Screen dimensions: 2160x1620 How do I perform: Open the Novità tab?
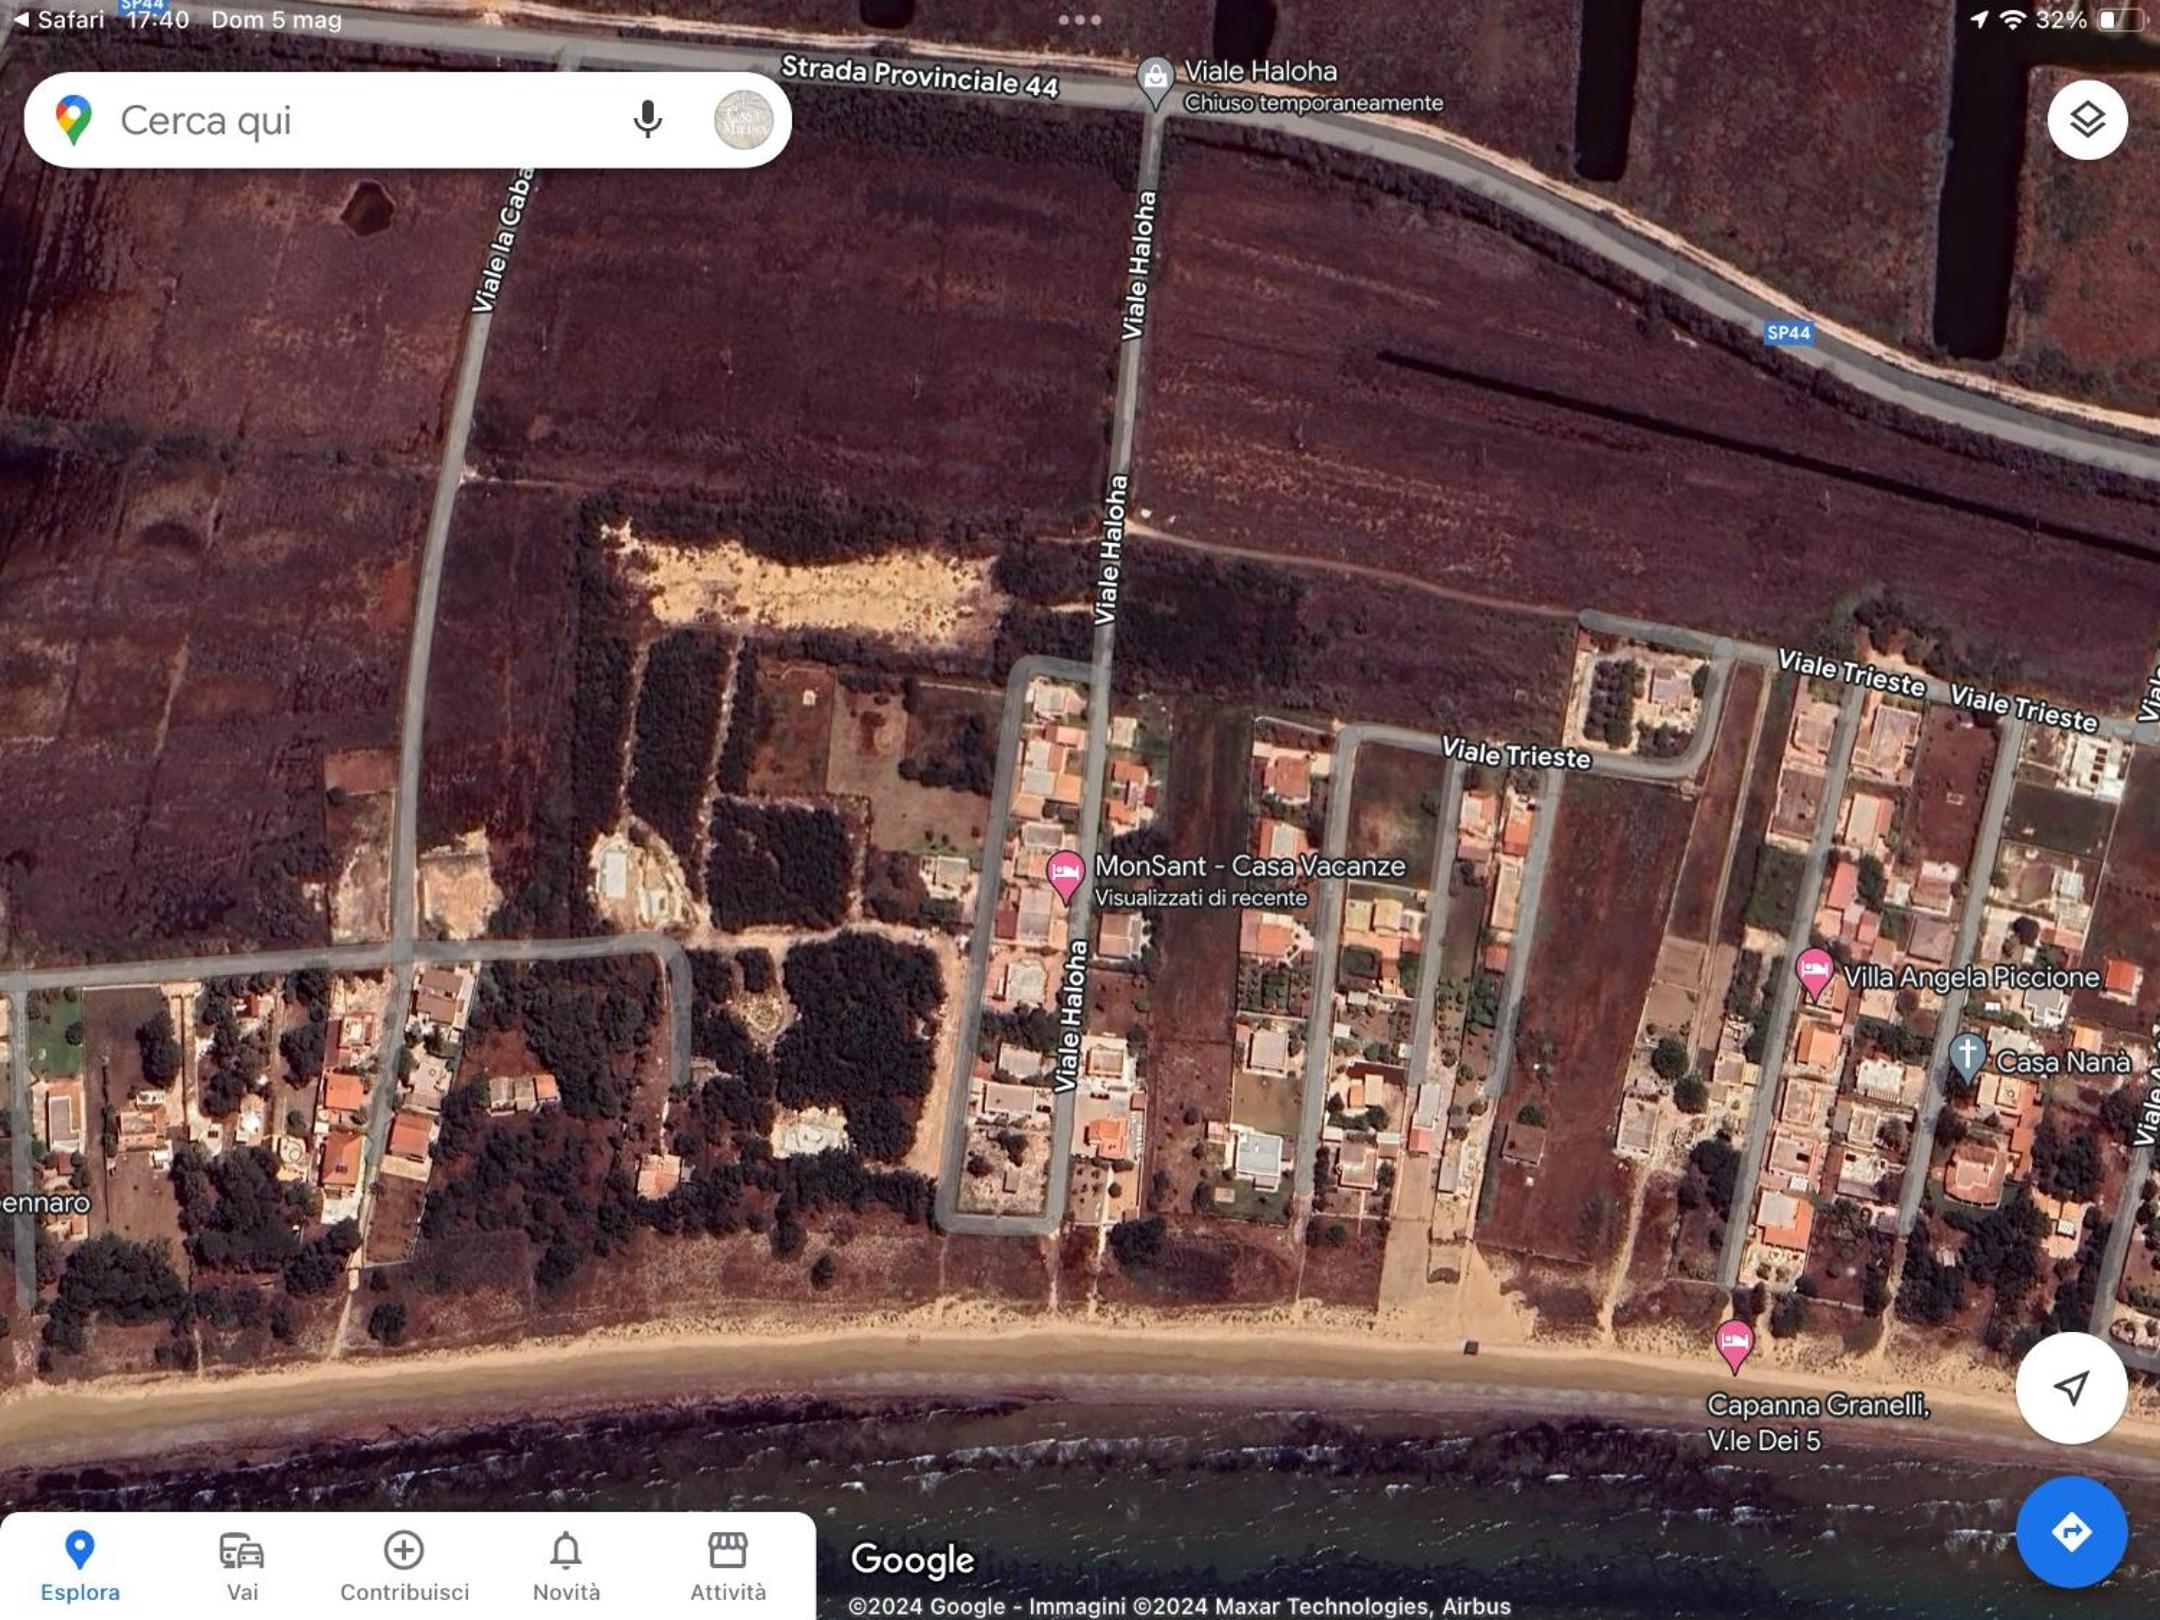[x=566, y=1566]
